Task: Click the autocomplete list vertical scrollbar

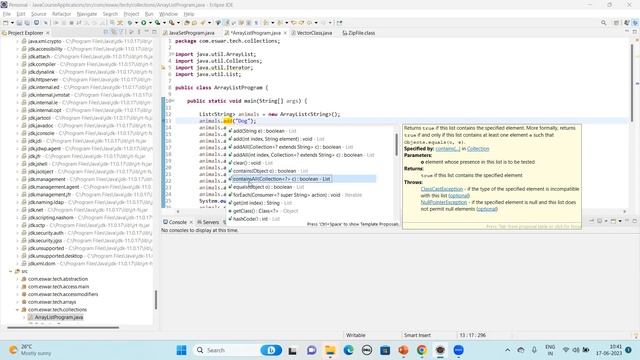Action: (396, 144)
